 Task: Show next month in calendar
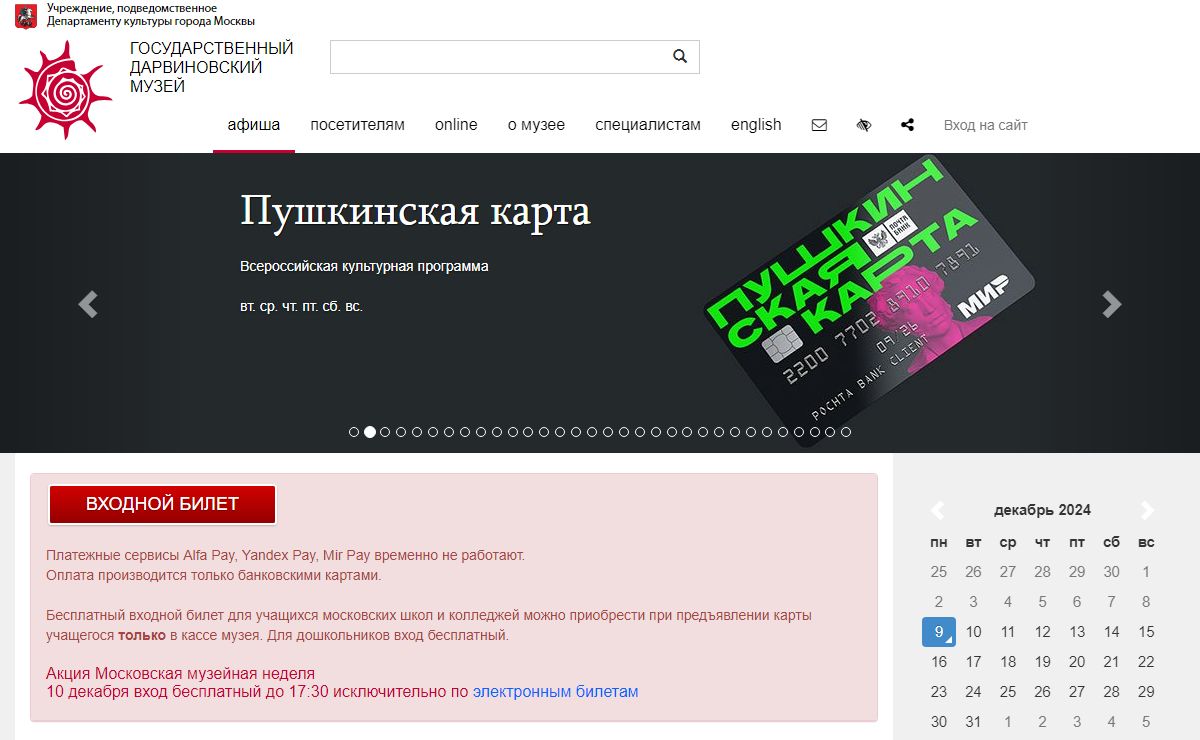(x=1147, y=510)
